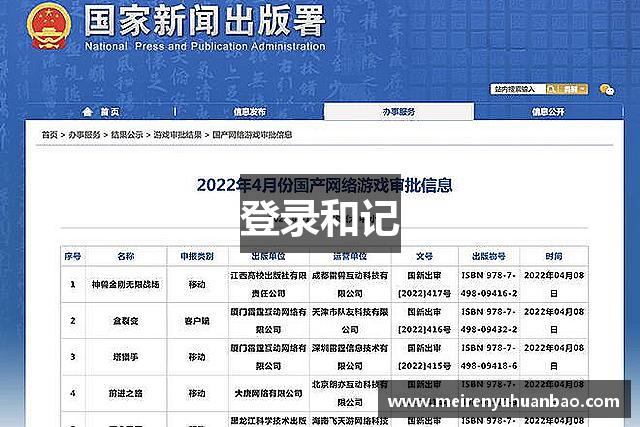Viewport: 640px width, 427px height.
Task: Click publisher 大唐网络有限公司
Action: 268,394
